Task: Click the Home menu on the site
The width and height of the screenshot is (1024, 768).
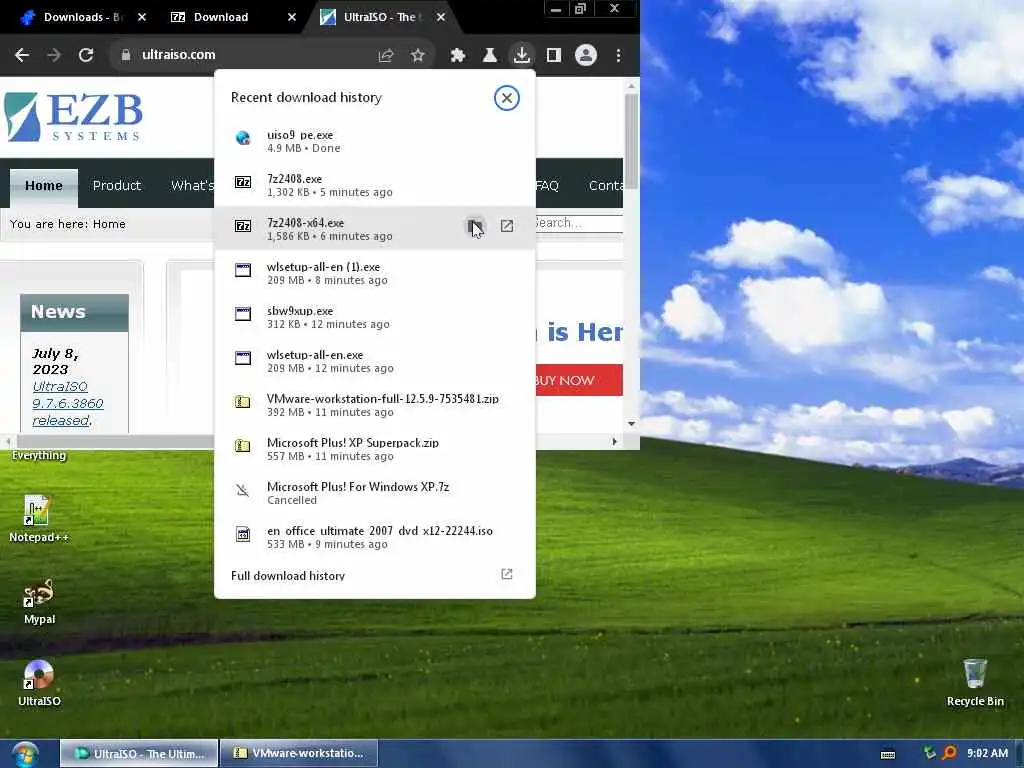Action: tap(44, 186)
